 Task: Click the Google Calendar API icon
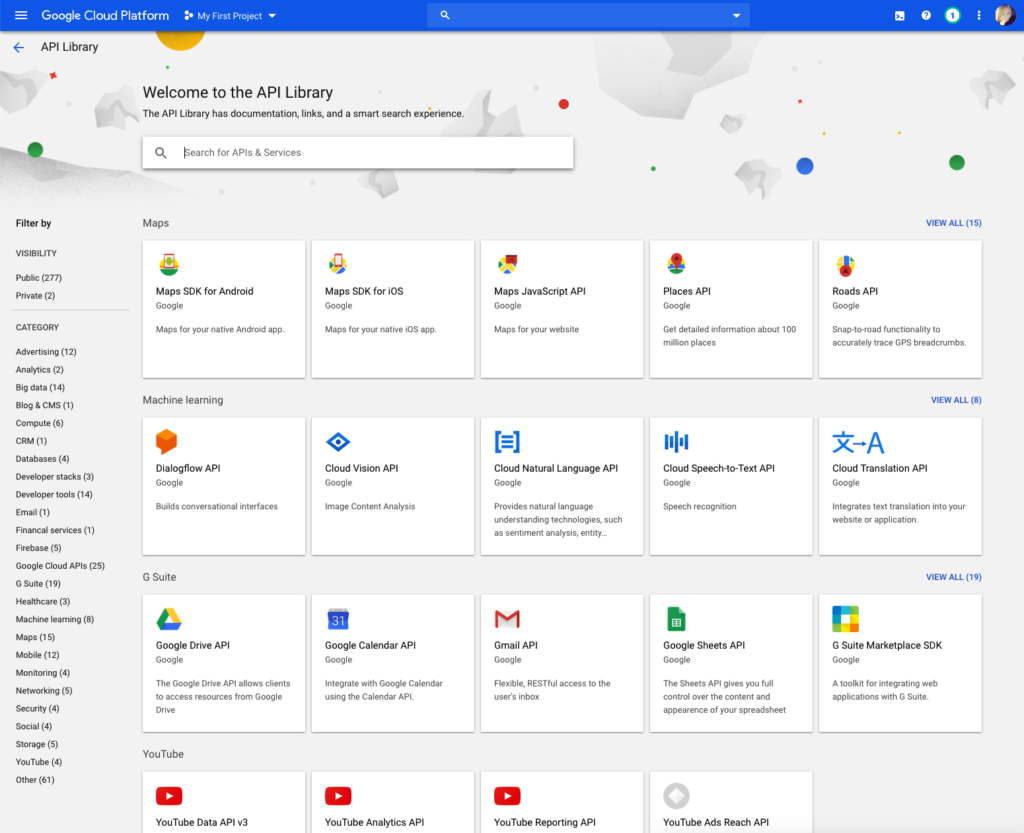[x=338, y=619]
